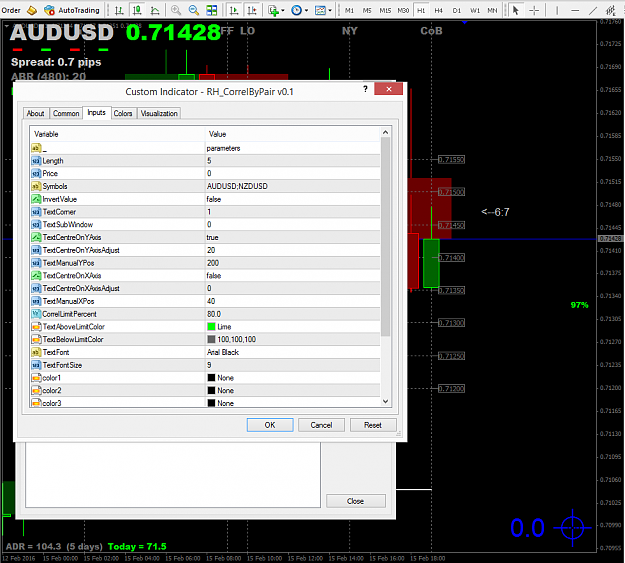Open the Indicators list icon

[273, 10]
